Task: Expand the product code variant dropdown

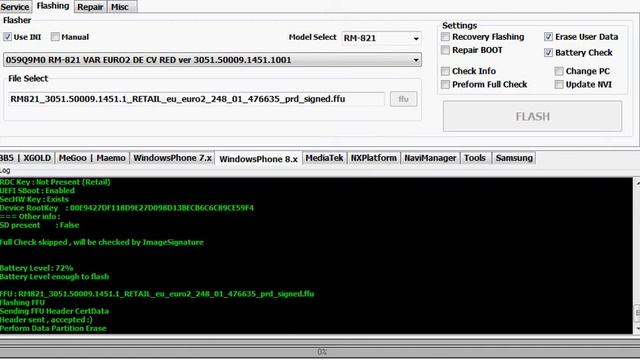Action: 212,60
